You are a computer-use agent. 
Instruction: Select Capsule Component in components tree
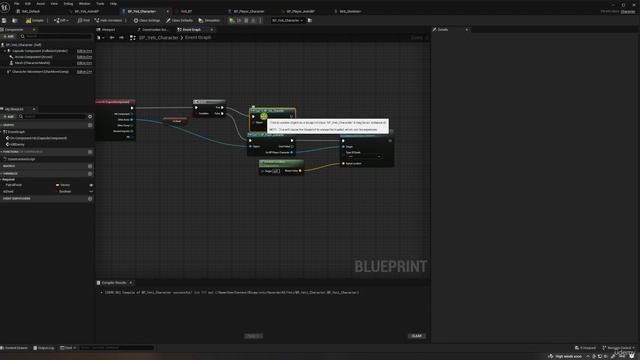tap(40, 51)
